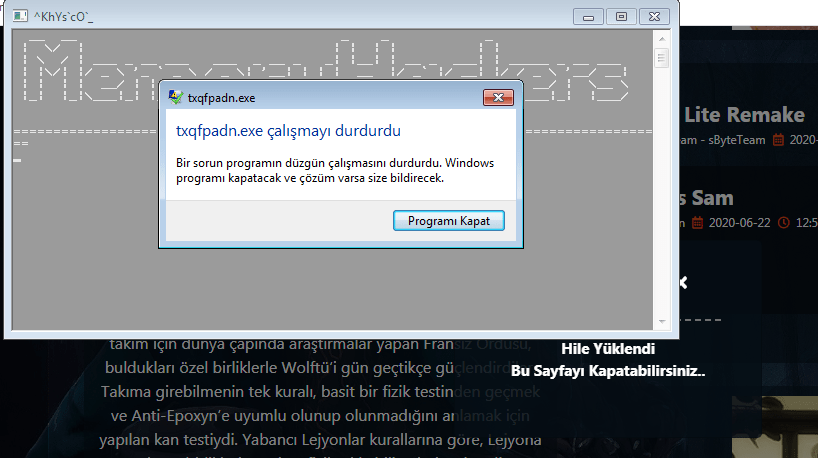Click the 2020-06-22 date text
Image resolution: width=818 pixels, height=458 pixels.
pos(739,223)
